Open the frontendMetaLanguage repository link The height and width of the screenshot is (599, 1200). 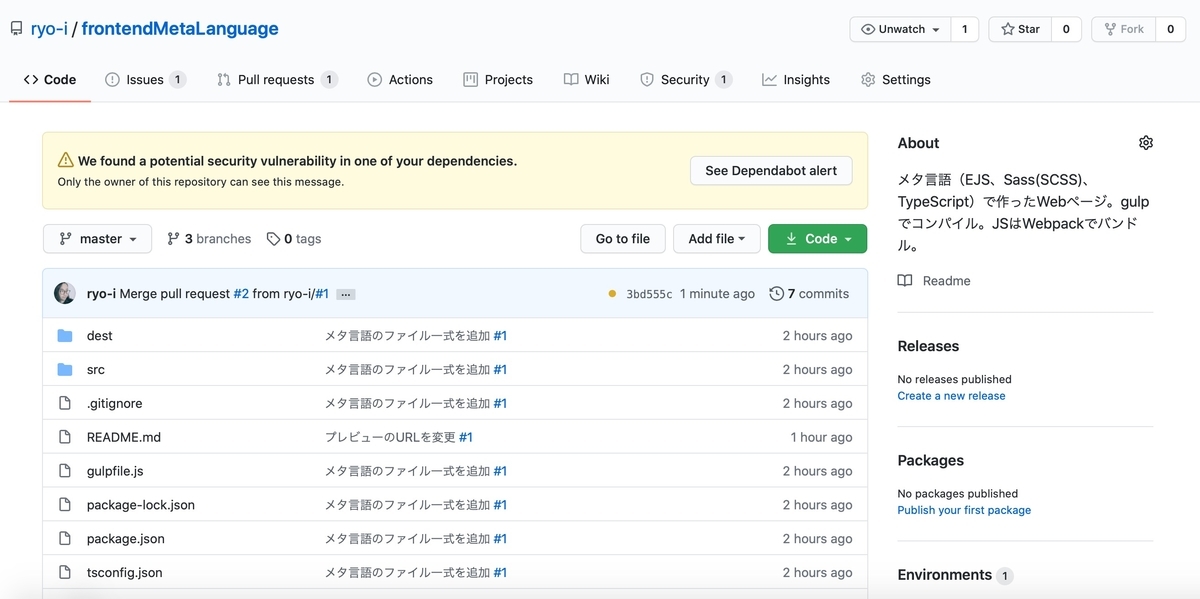coord(180,29)
